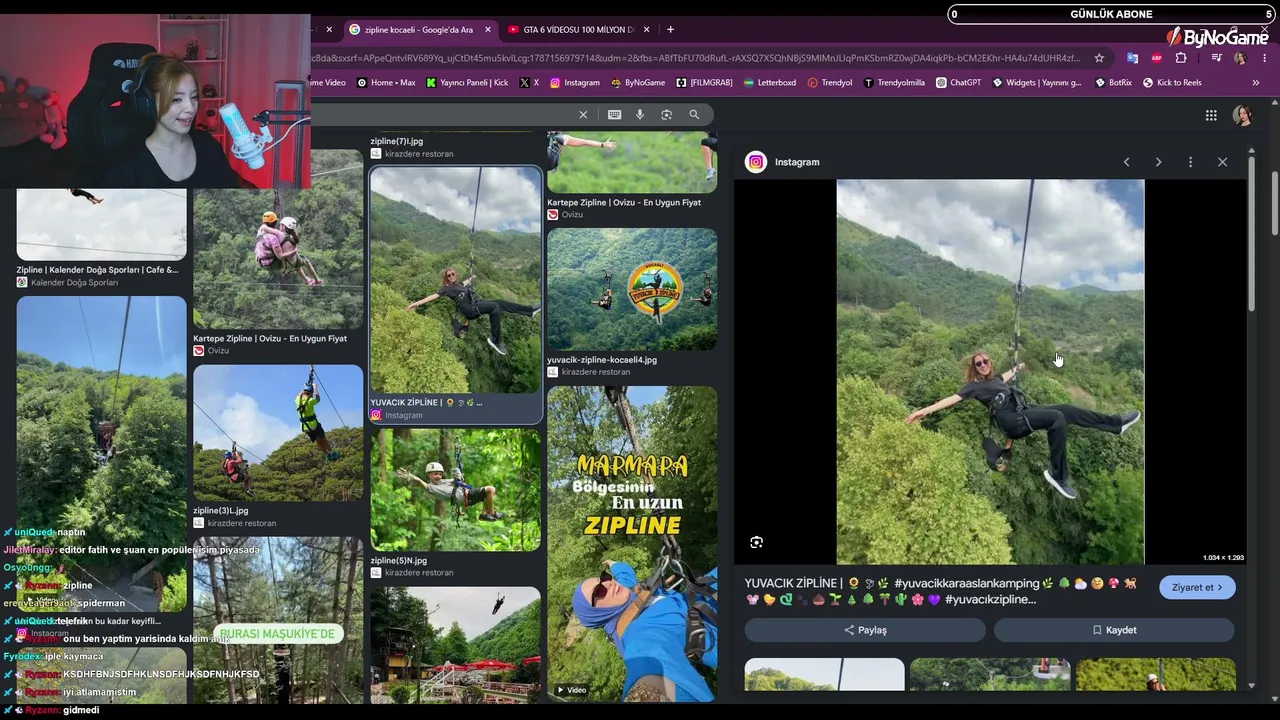Open the [FILMGRAB] bookmark
Image resolution: width=1280 pixels, height=720 pixels.
click(x=705, y=83)
